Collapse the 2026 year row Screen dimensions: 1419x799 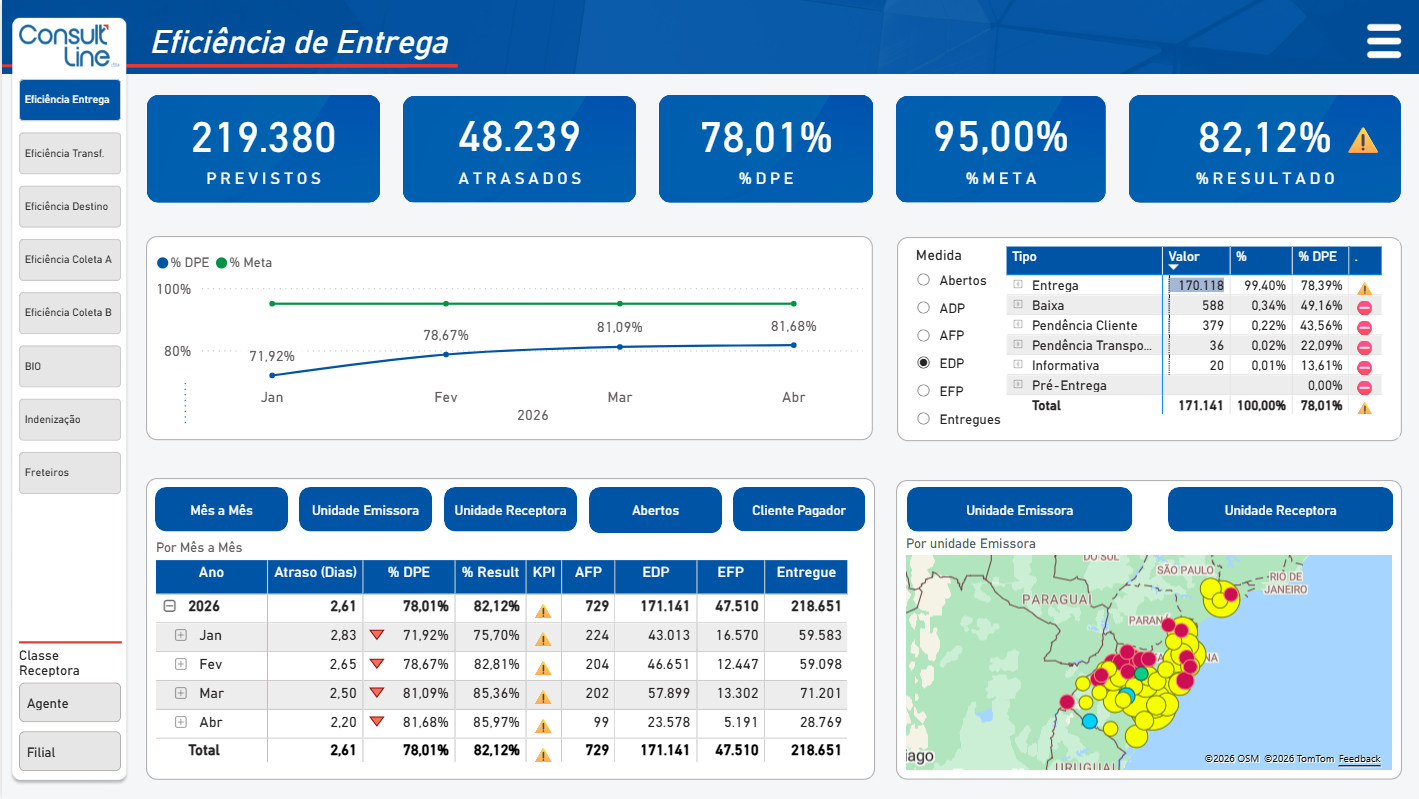pyautogui.click(x=170, y=606)
